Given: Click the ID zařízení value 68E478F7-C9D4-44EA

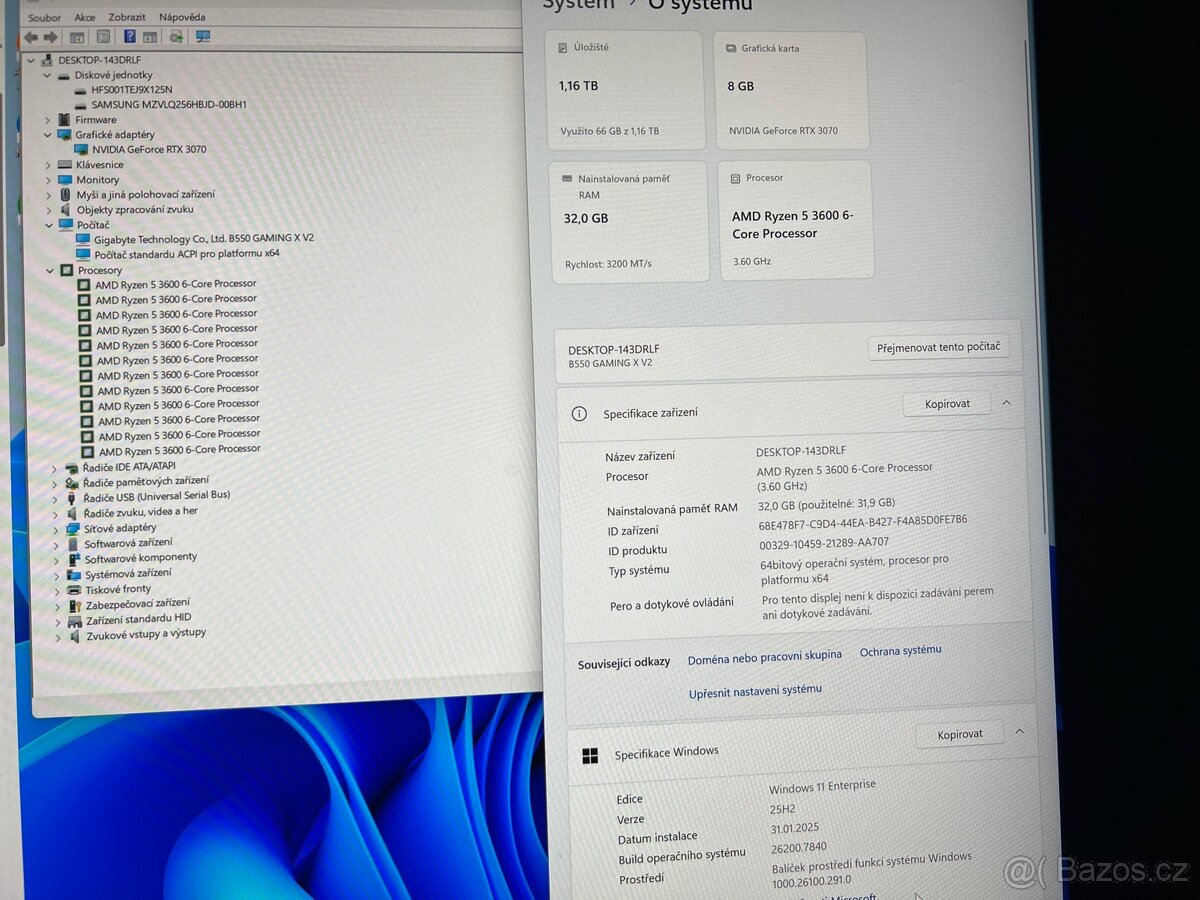Looking at the screenshot, I should click(863, 523).
